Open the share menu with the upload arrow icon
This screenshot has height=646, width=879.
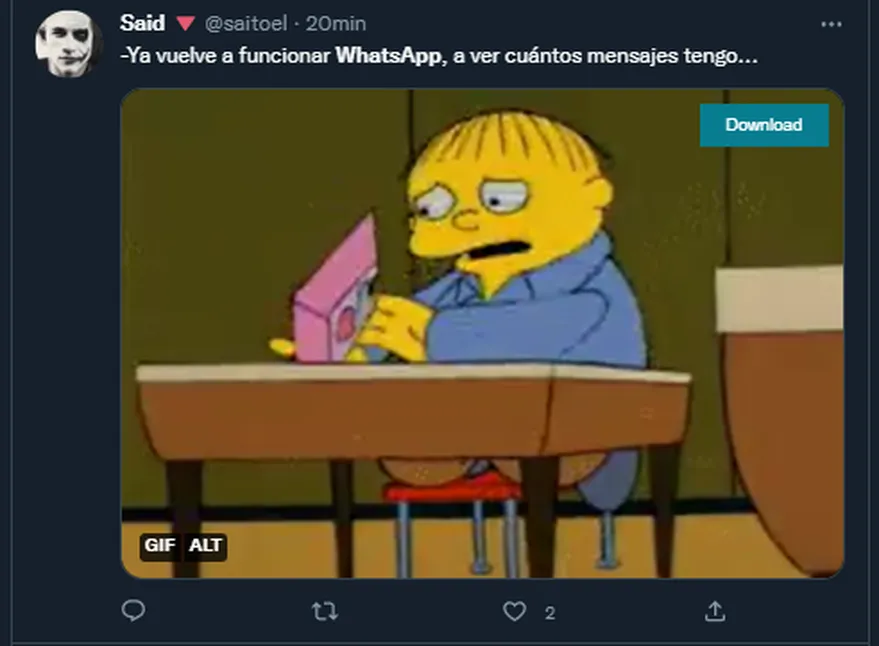pos(715,611)
